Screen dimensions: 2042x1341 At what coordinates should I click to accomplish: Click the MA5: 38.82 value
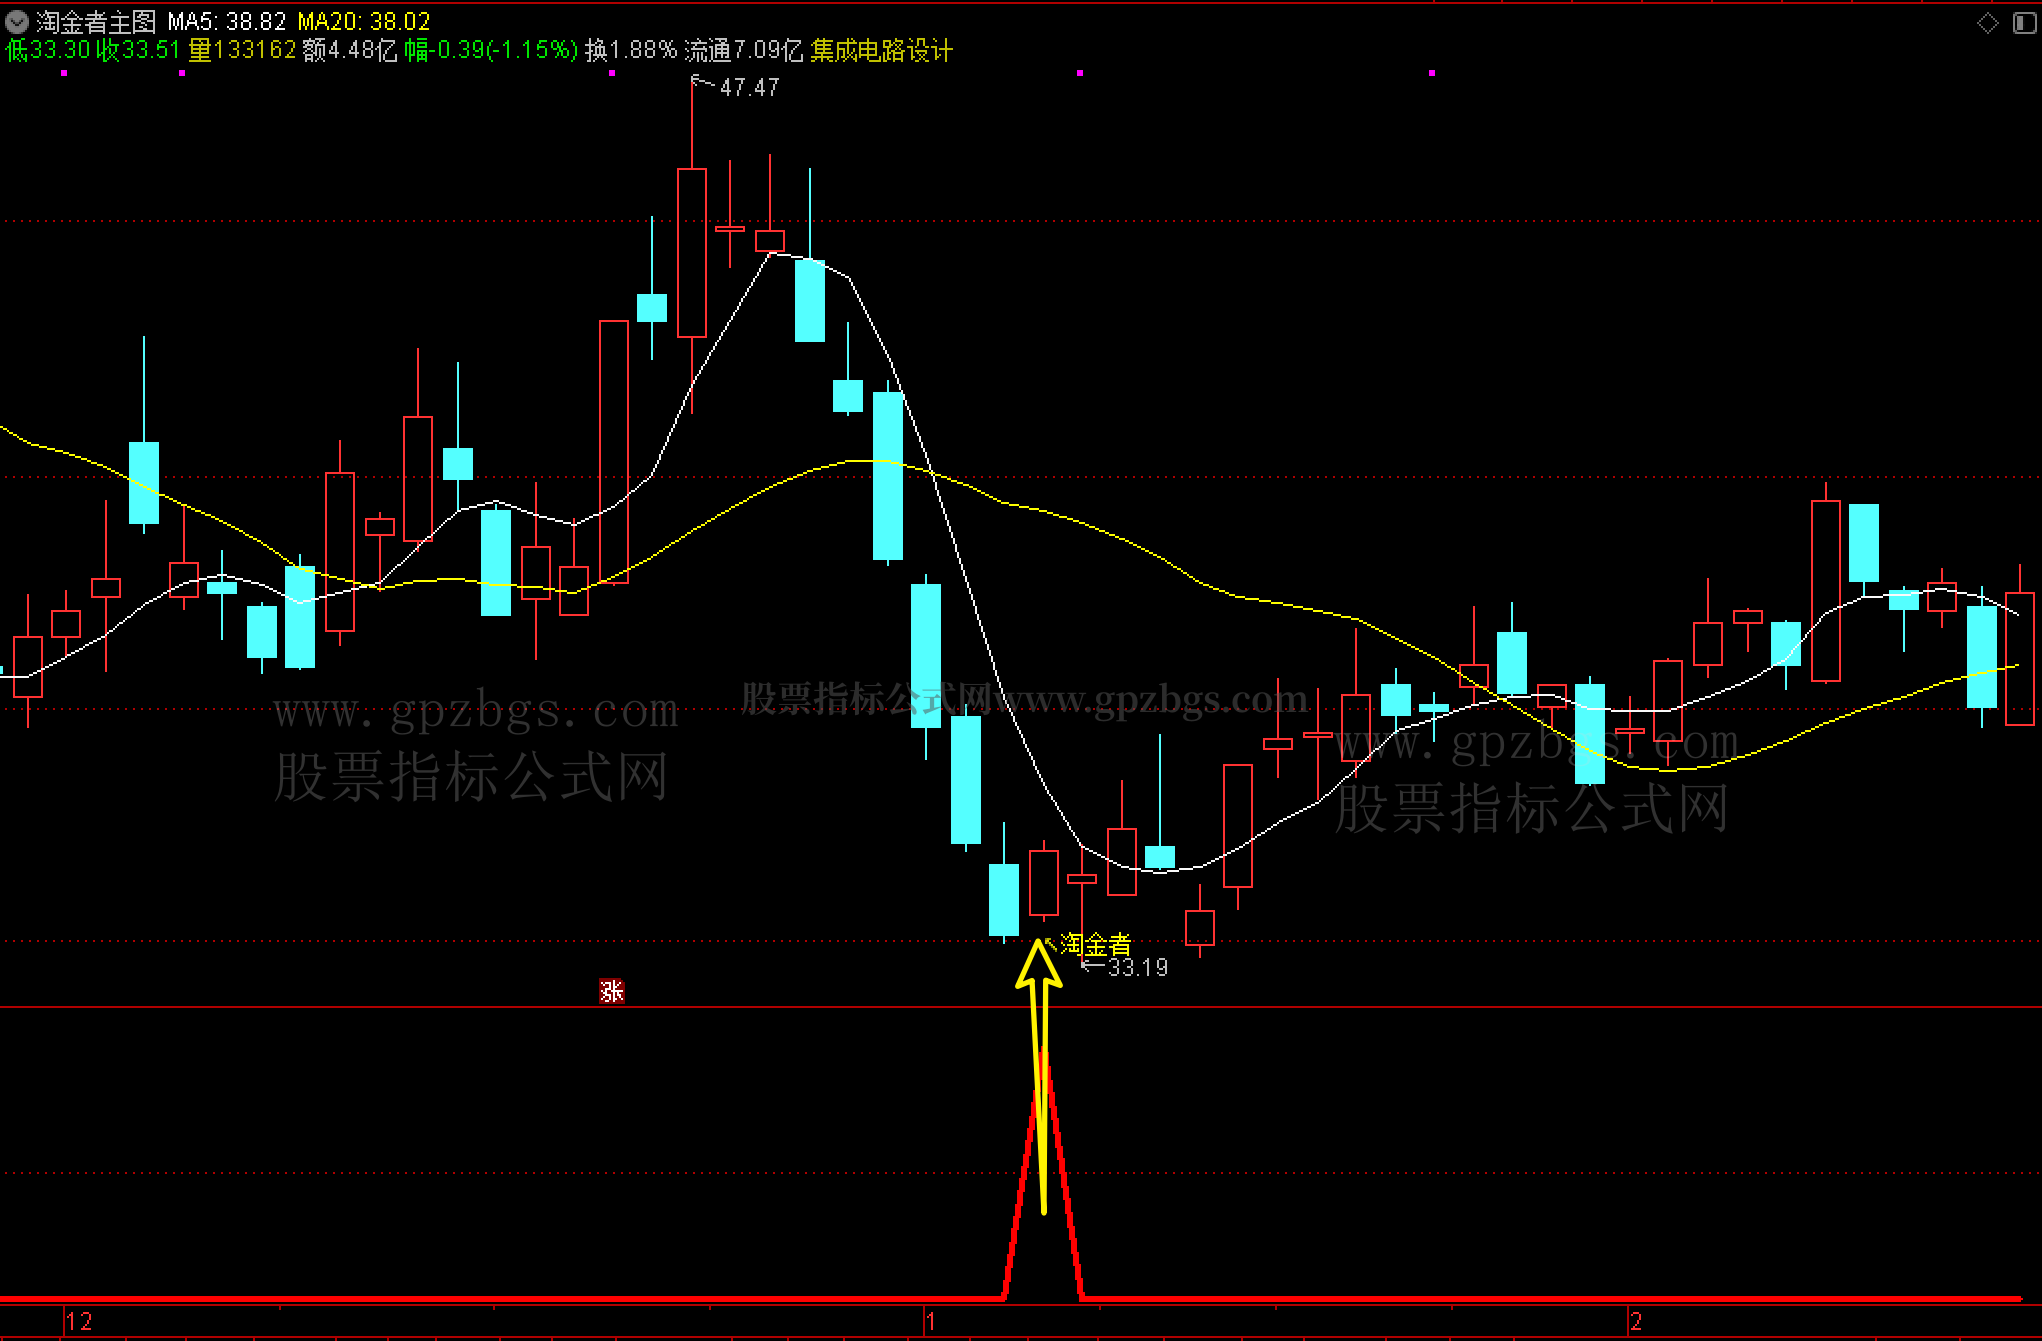point(227,21)
